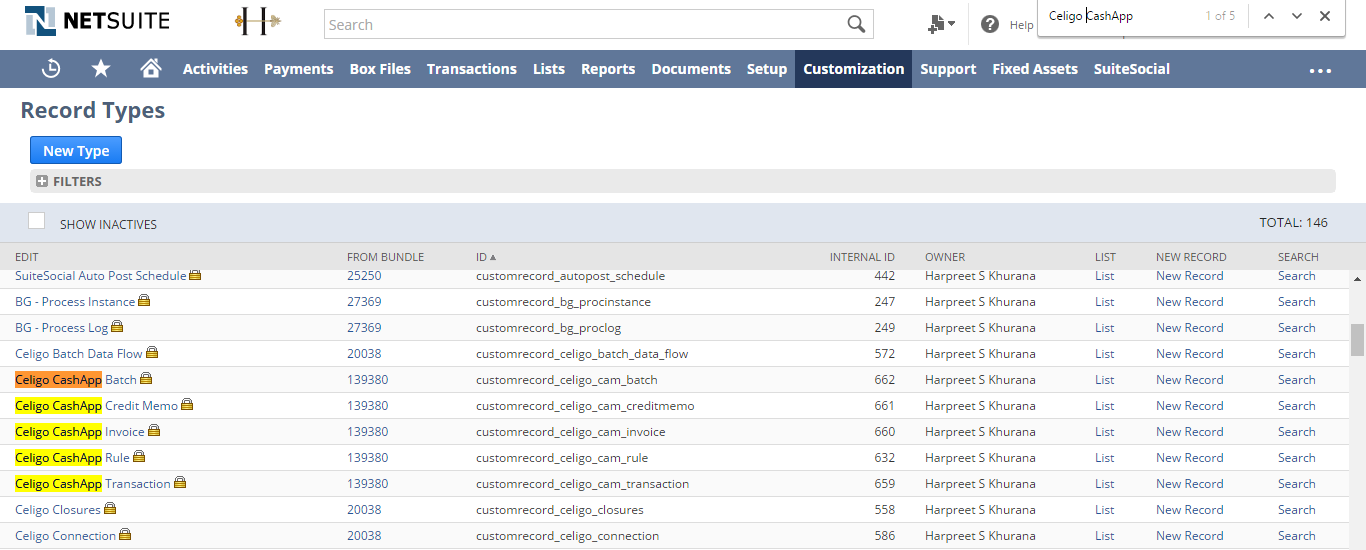
Task: Click the search magnifier icon
Action: pyautogui.click(x=856, y=24)
